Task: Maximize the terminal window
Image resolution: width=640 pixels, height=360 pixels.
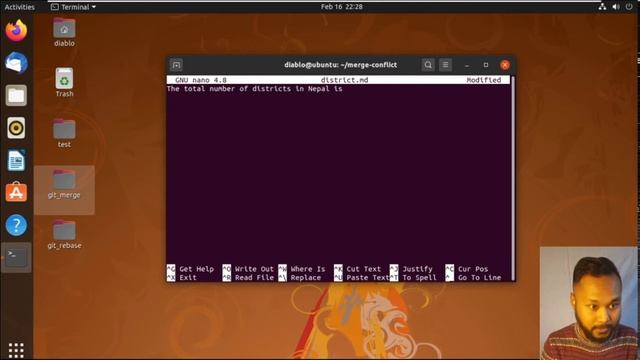Action: (x=486, y=65)
